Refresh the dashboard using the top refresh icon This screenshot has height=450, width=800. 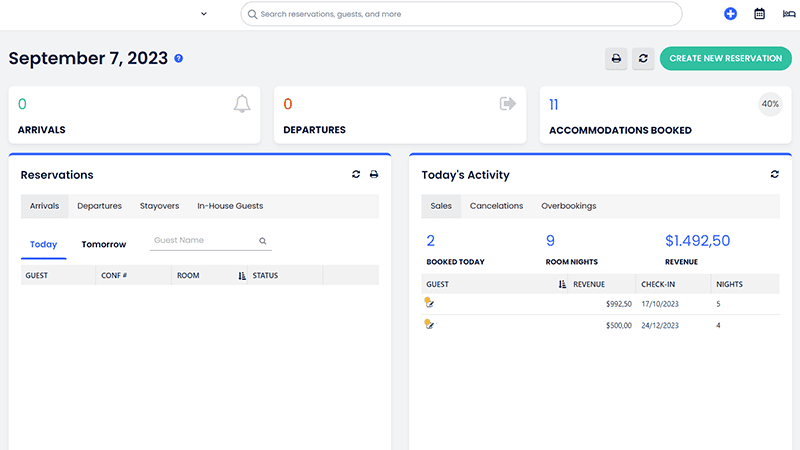(643, 59)
